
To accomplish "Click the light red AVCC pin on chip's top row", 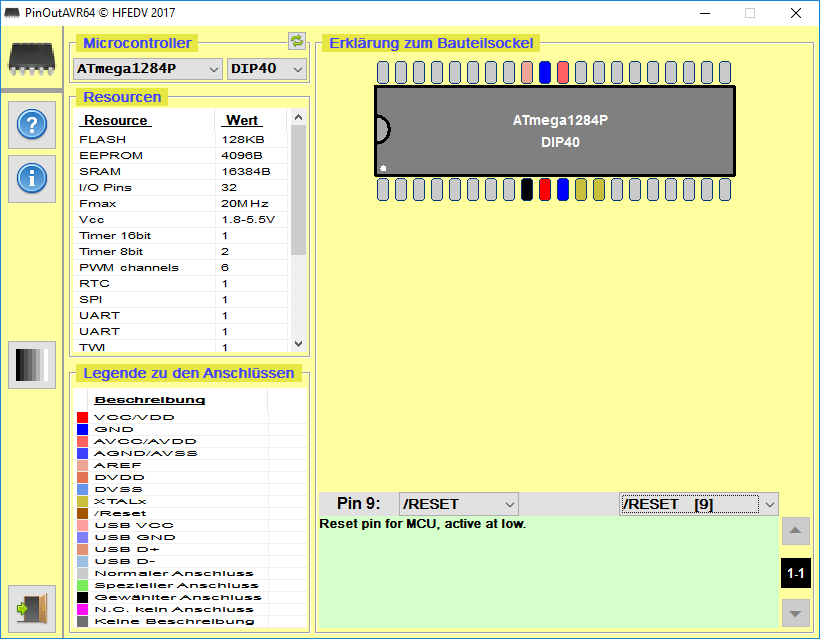I will (563, 72).
